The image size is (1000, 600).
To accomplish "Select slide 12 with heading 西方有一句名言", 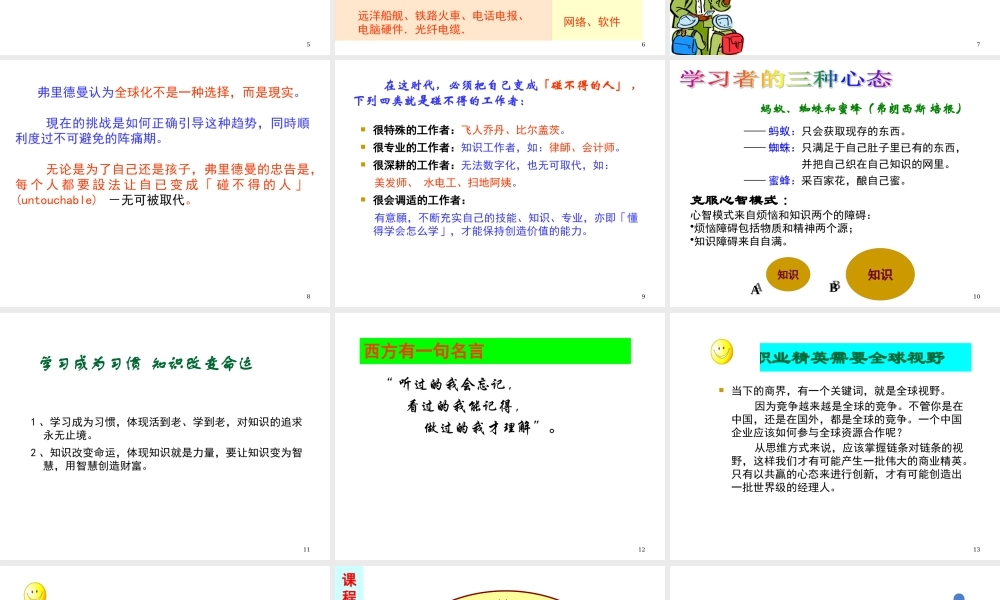I will (499, 436).
